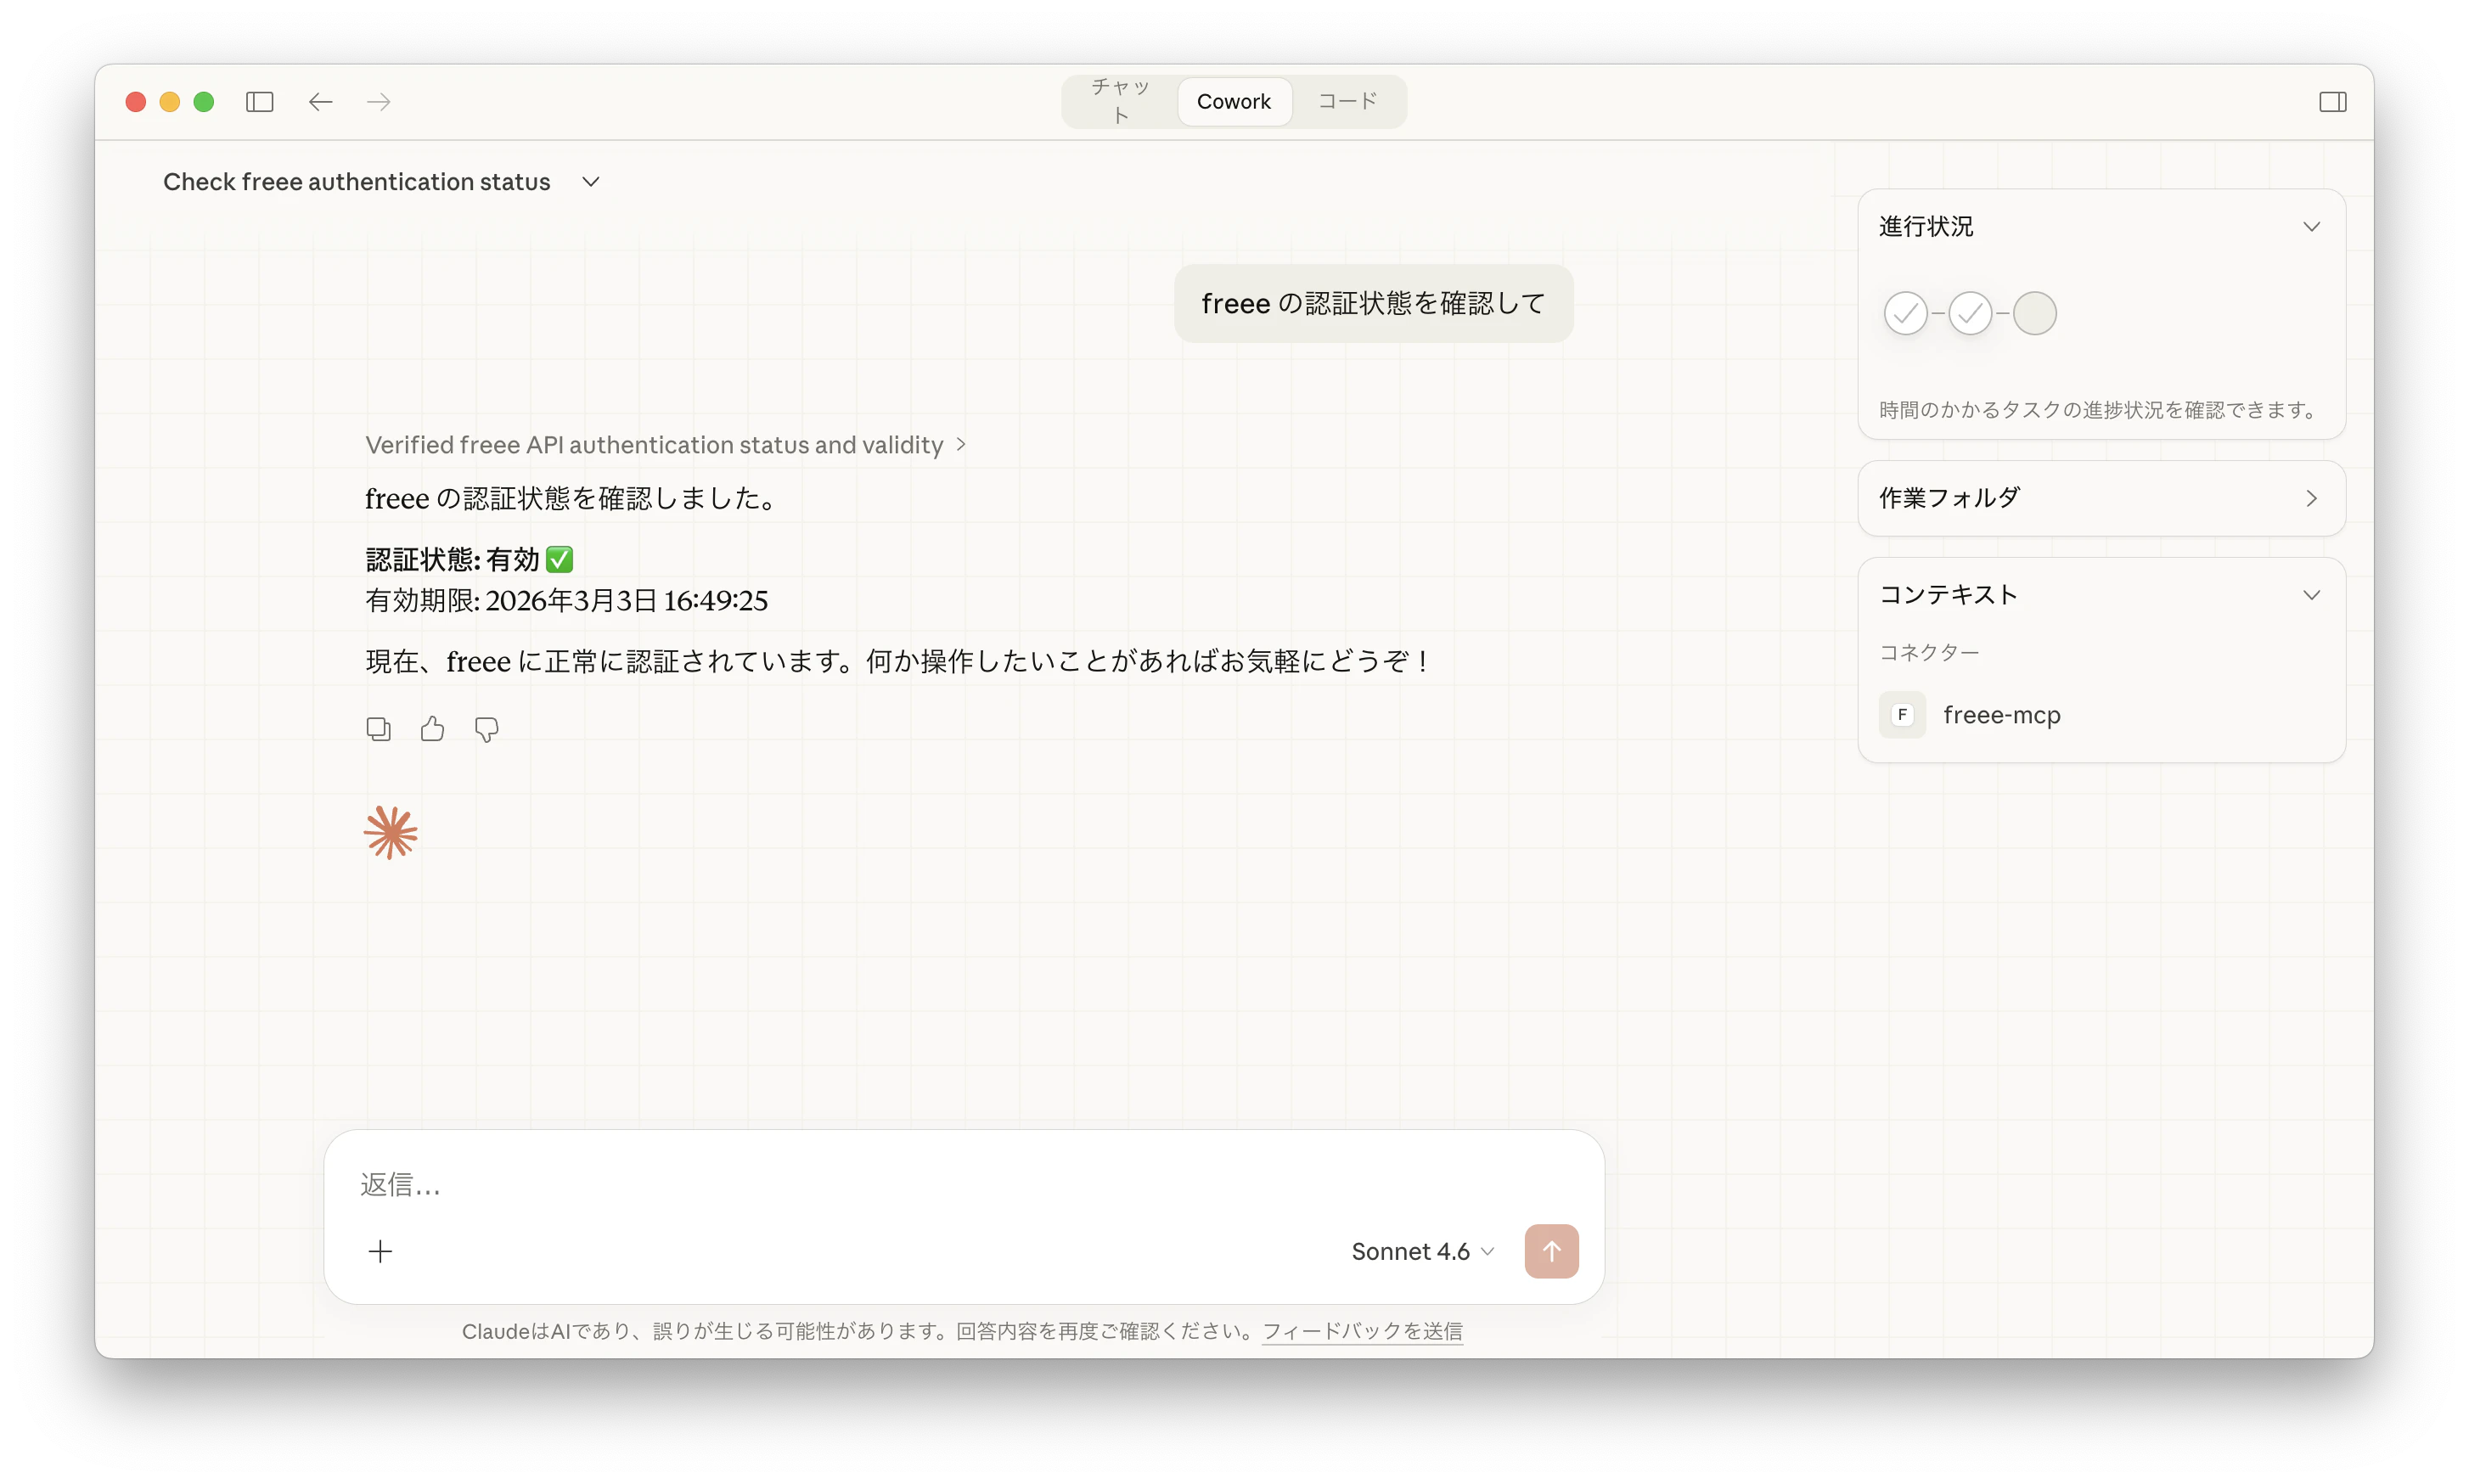The width and height of the screenshot is (2469, 1484).
Task: Expand the 作業フォルダ section
Action: click(2311, 498)
